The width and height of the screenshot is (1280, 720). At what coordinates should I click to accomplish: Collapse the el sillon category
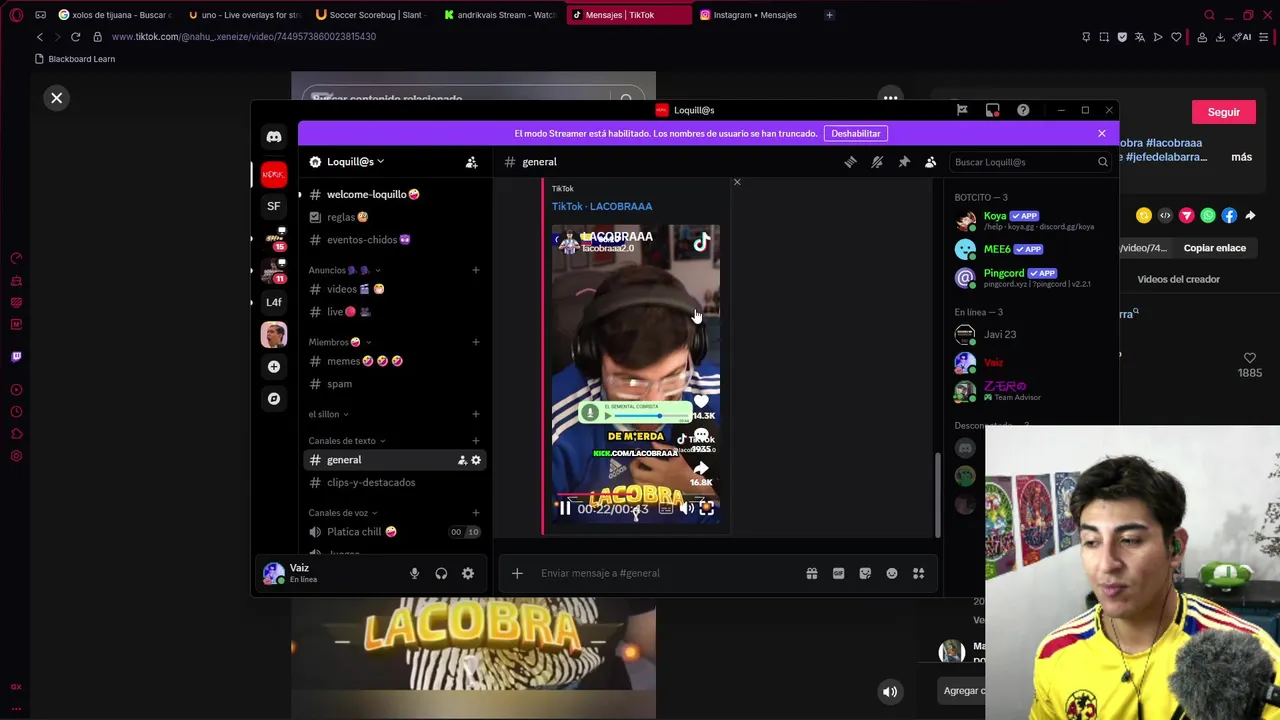point(329,414)
